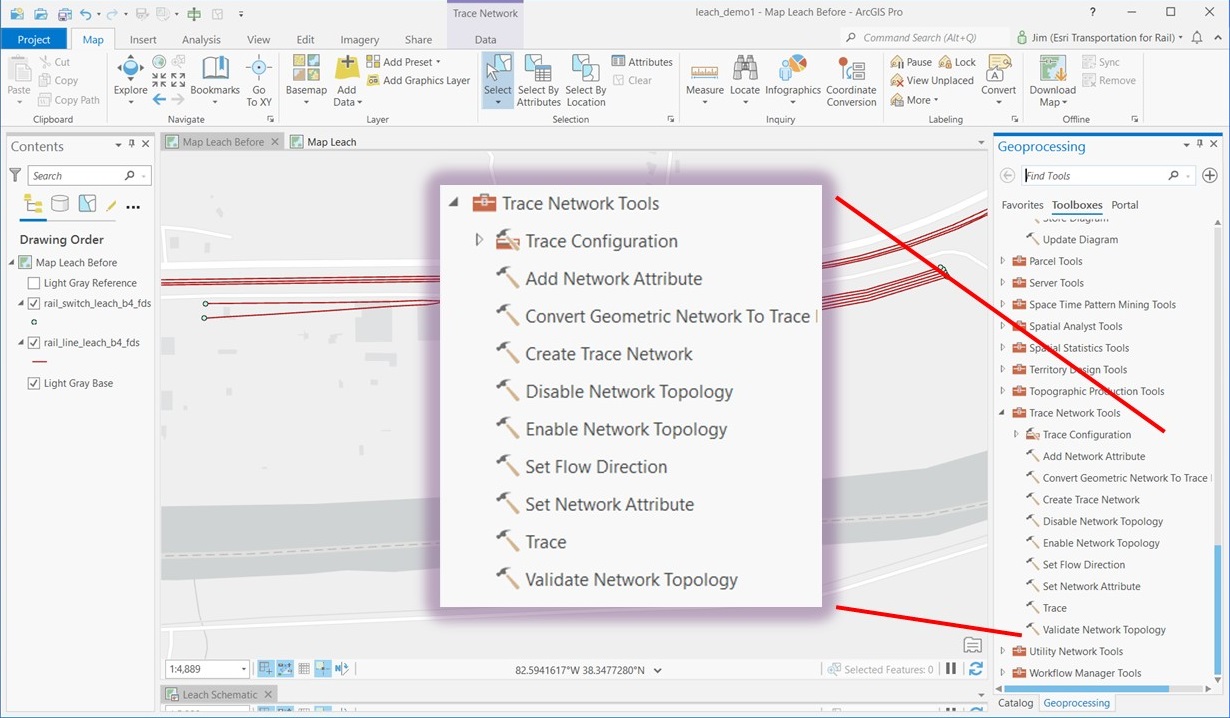This screenshot has width=1230, height=718.
Task: Toggle visibility of rail_line_leach_b4_fds layer
Action: tap(35, 343)
